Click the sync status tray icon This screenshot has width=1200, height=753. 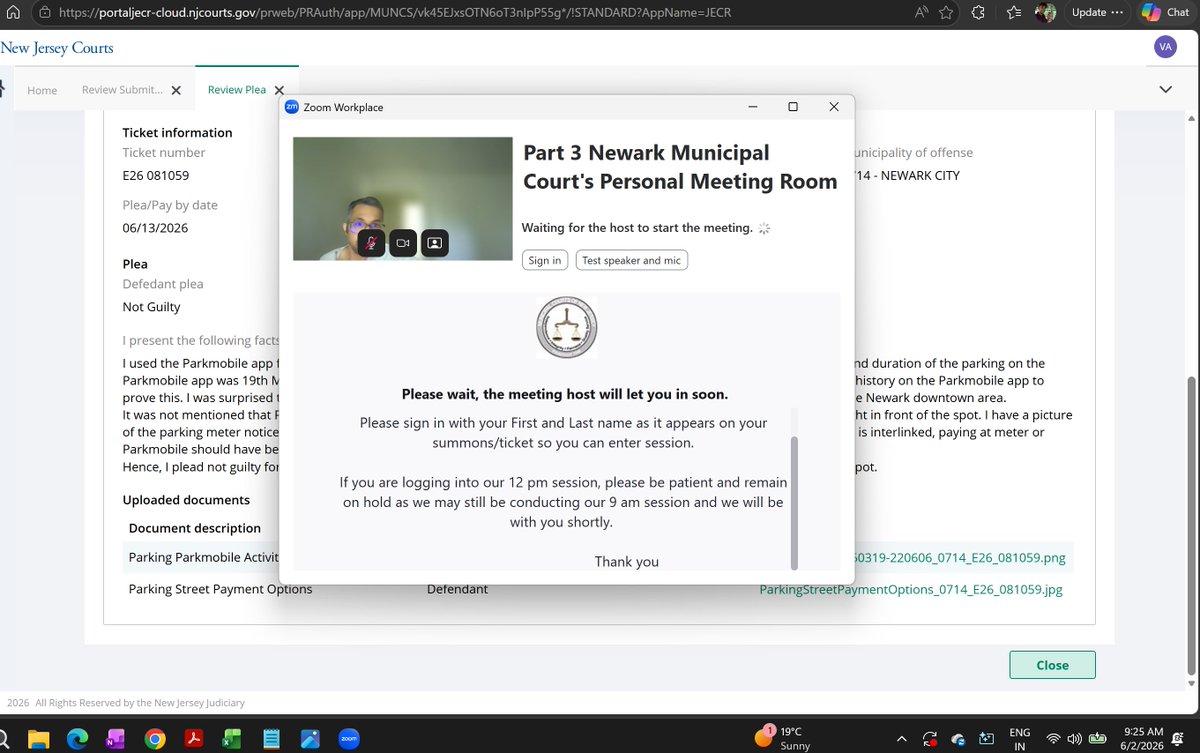pos(929,739)
